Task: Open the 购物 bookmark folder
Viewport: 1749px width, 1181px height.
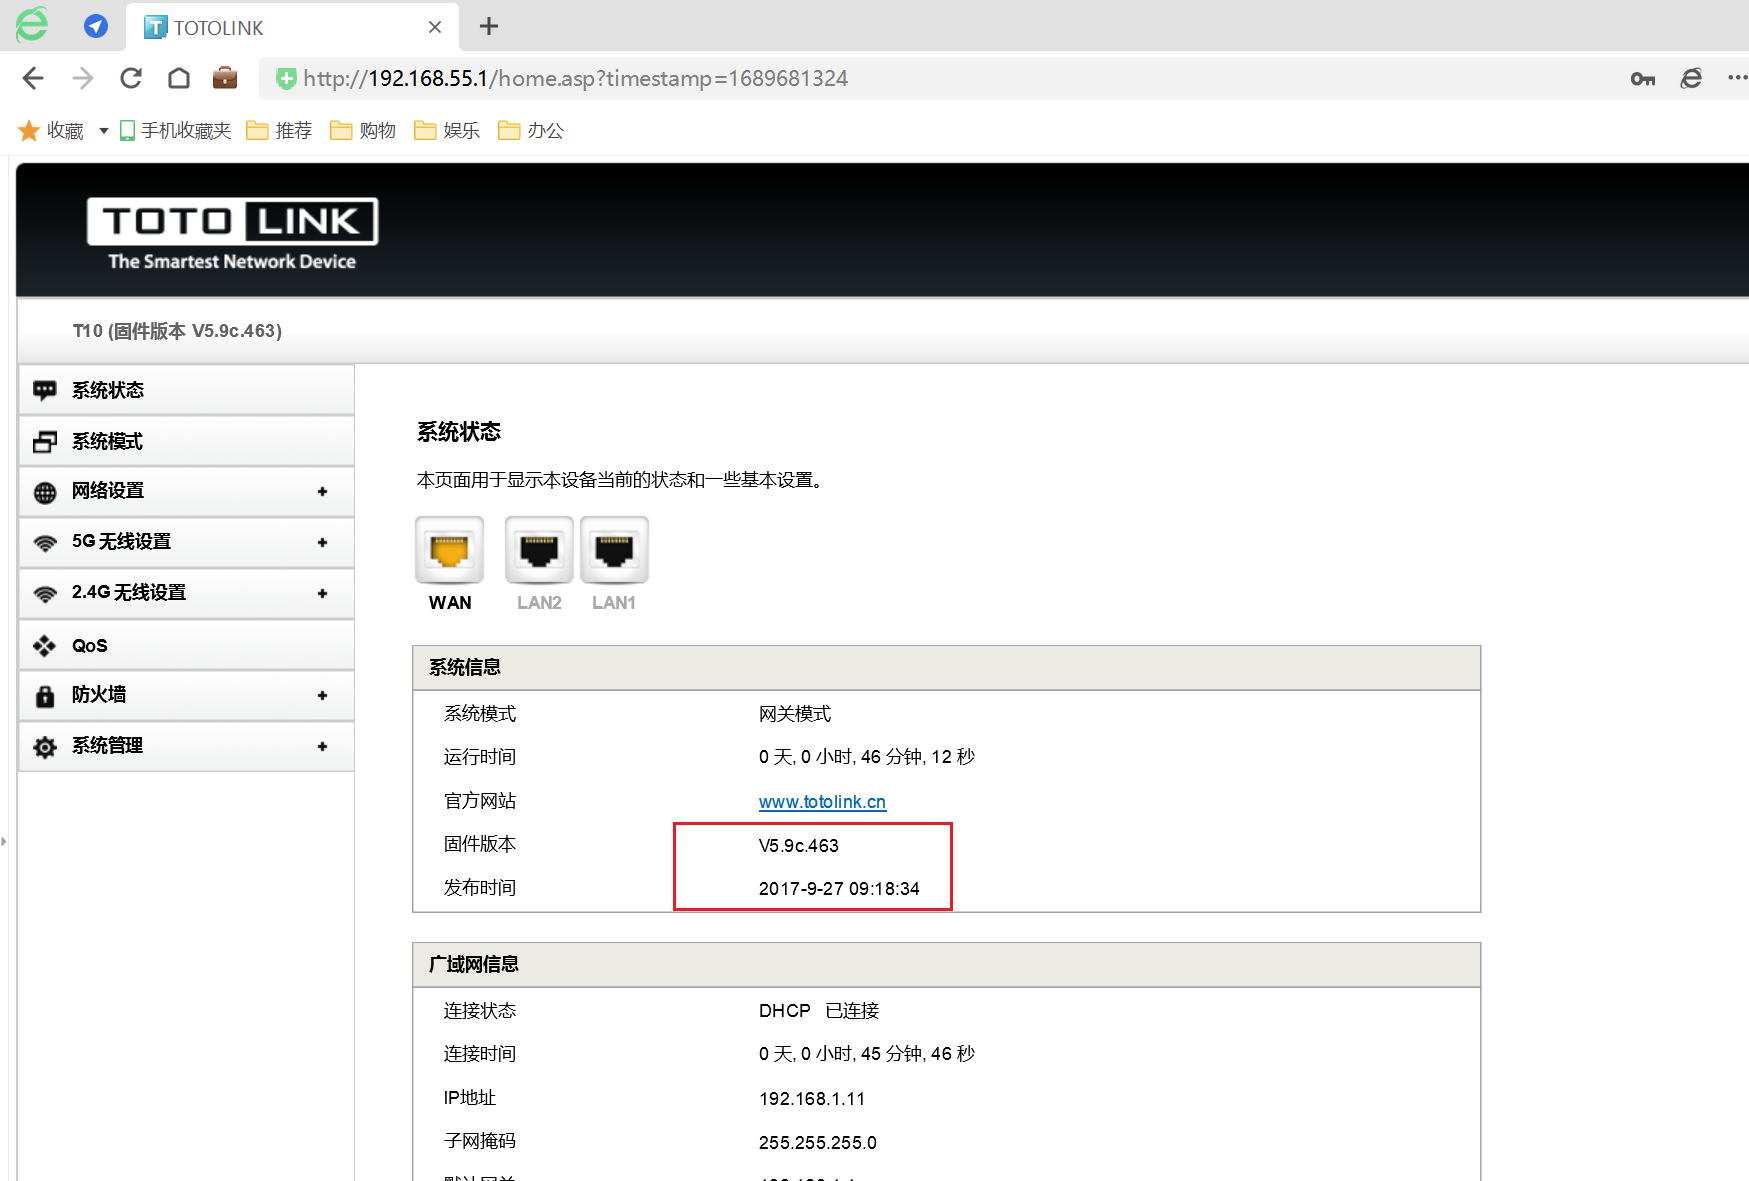Action: [x=363, y=131]
